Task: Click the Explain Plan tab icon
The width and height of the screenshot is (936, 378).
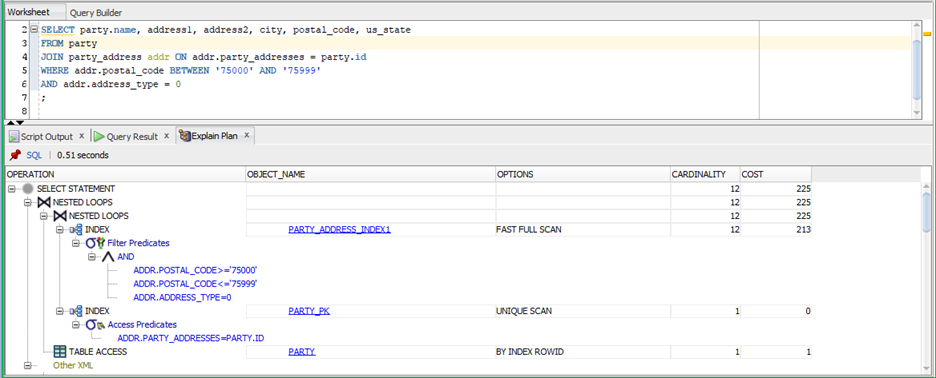Action: coord(185,136)
